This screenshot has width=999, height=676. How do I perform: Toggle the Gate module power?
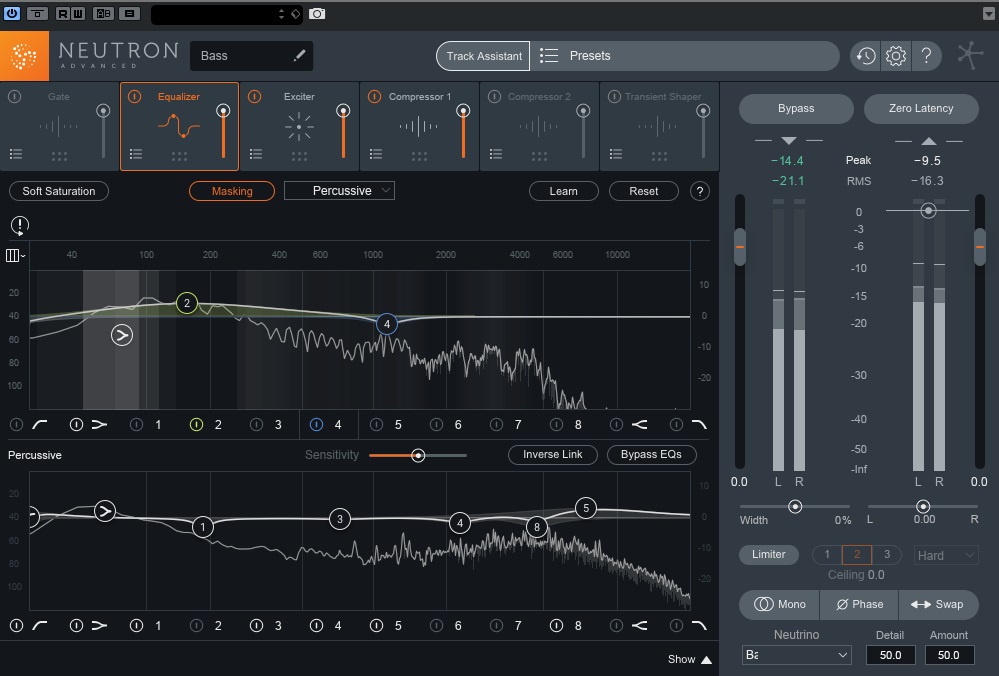tap(15, 96)
